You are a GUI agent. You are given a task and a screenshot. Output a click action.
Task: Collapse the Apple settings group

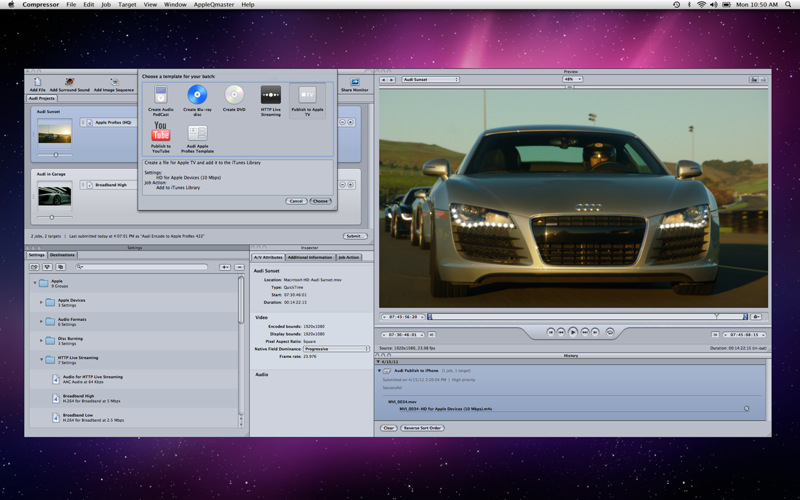pos(35,283)
